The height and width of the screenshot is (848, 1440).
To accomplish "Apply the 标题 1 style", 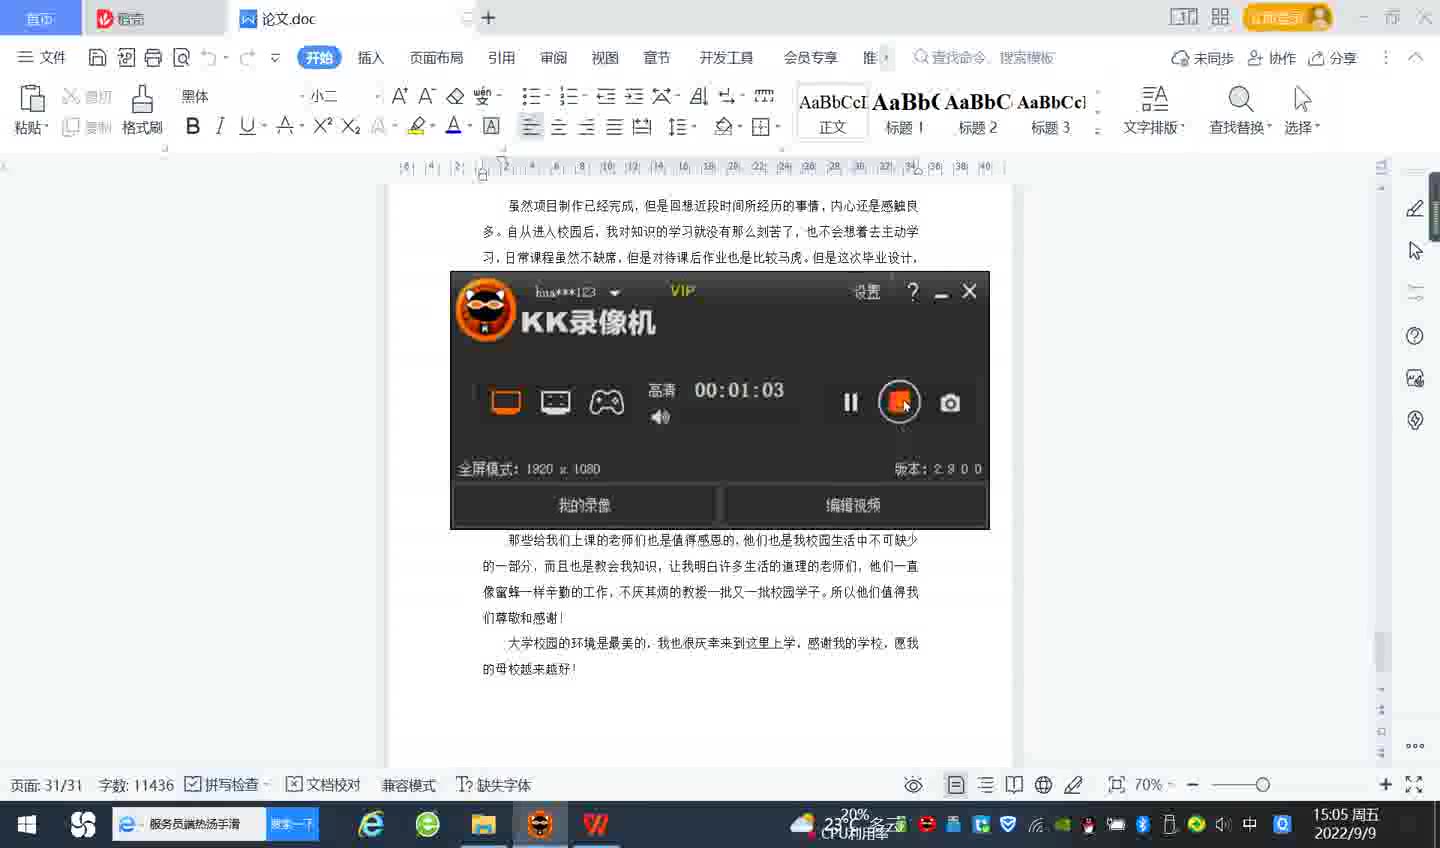I will click(x=905, y=112).
